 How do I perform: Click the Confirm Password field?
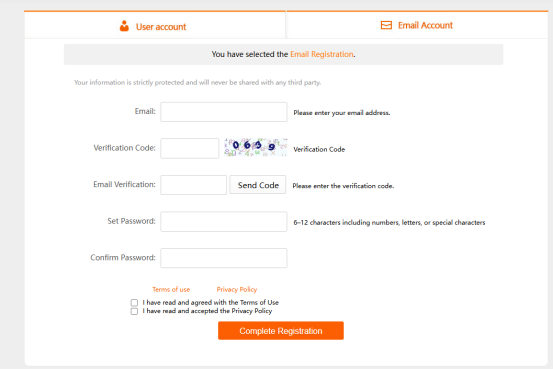pyautogui.click(x=224, y=258)
